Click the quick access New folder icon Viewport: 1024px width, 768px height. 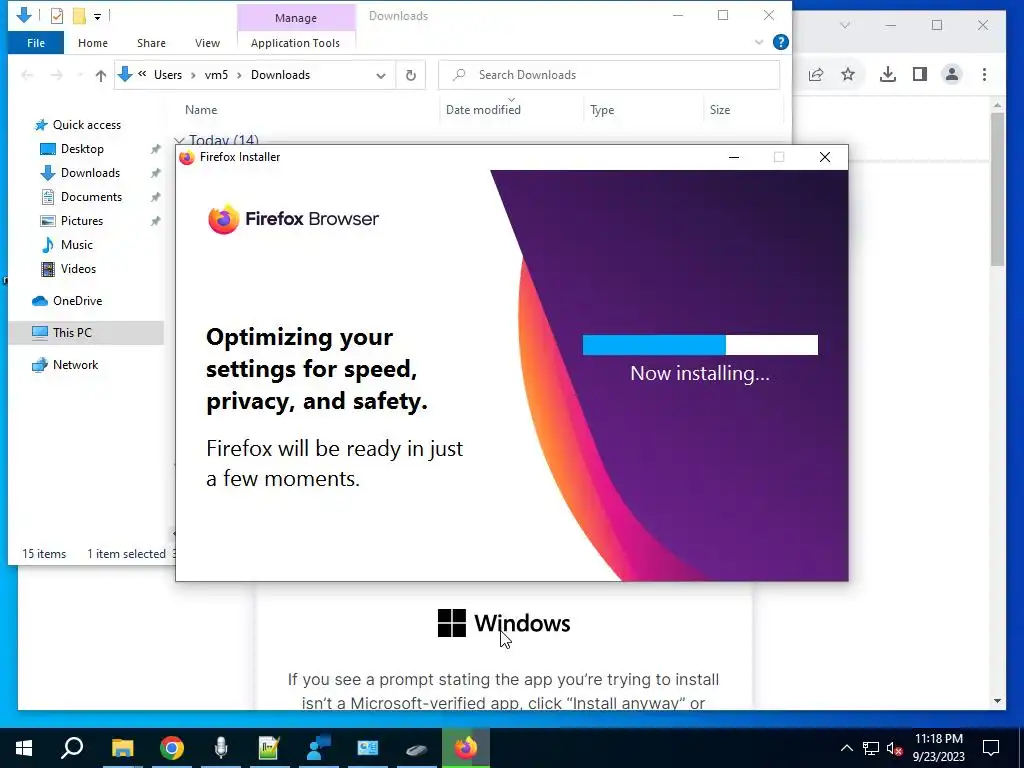79,16
